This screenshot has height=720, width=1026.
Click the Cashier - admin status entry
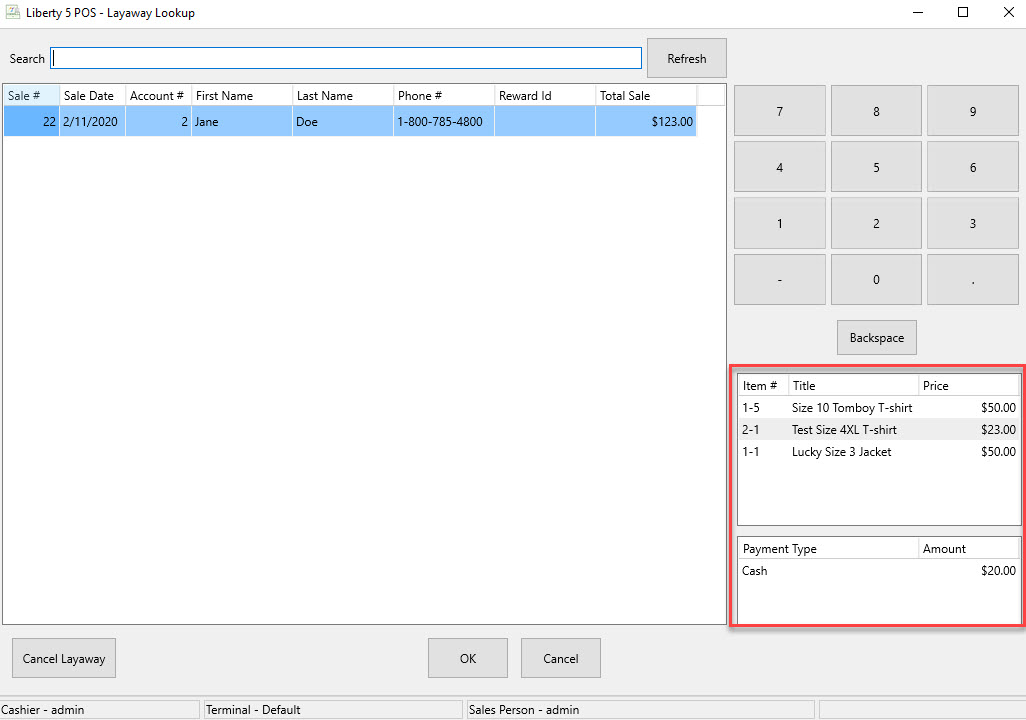99,710
